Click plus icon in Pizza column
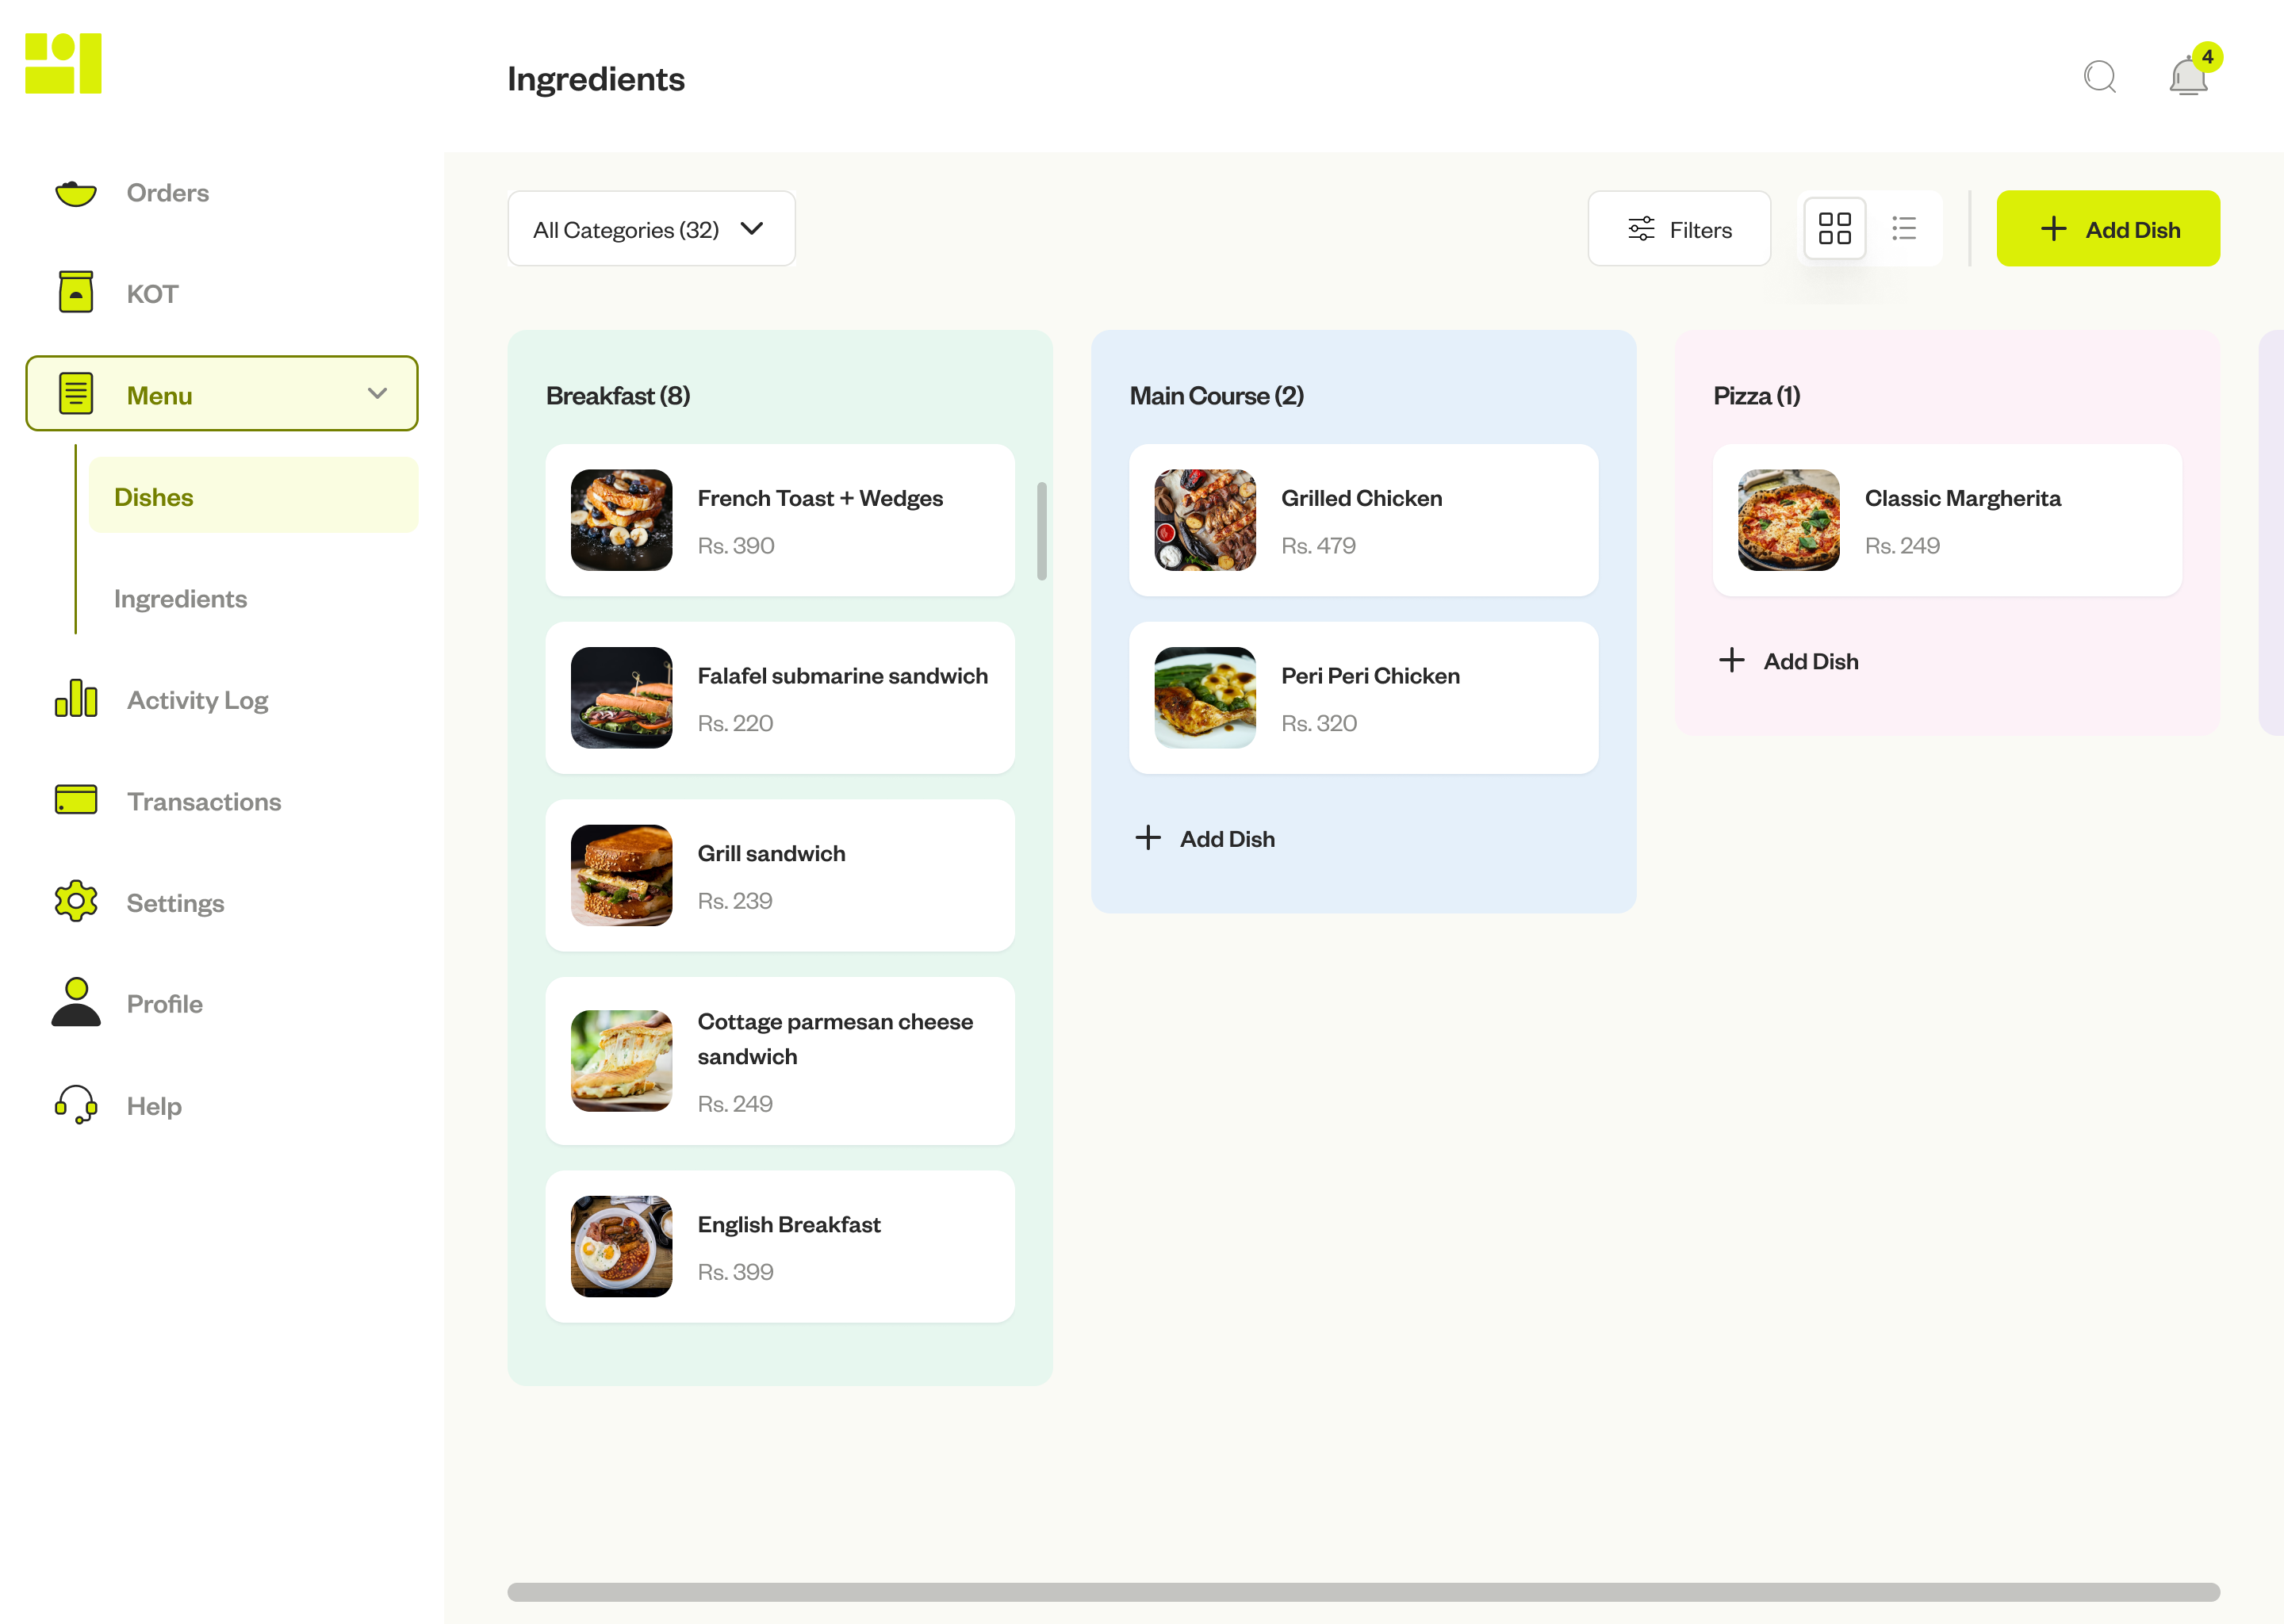The height and width of the screenshot is (1624, 2284). (x=1732, y=660)
